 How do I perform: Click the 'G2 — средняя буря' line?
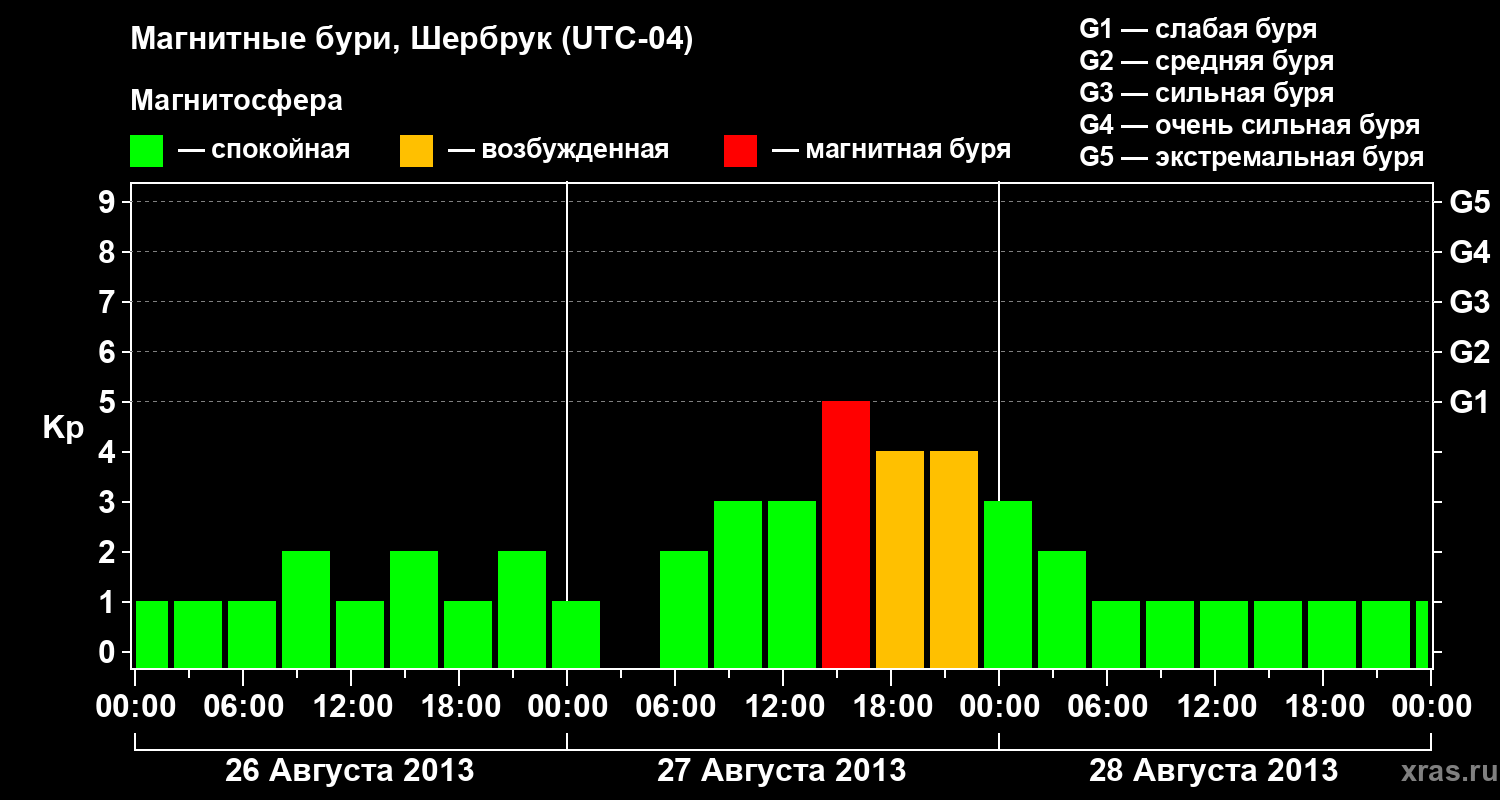pyautogui.click(x=1206, y=61)
